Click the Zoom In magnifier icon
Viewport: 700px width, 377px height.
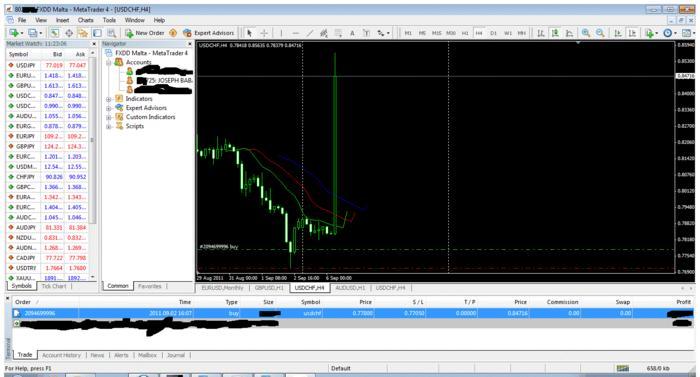tap(586, 33)
